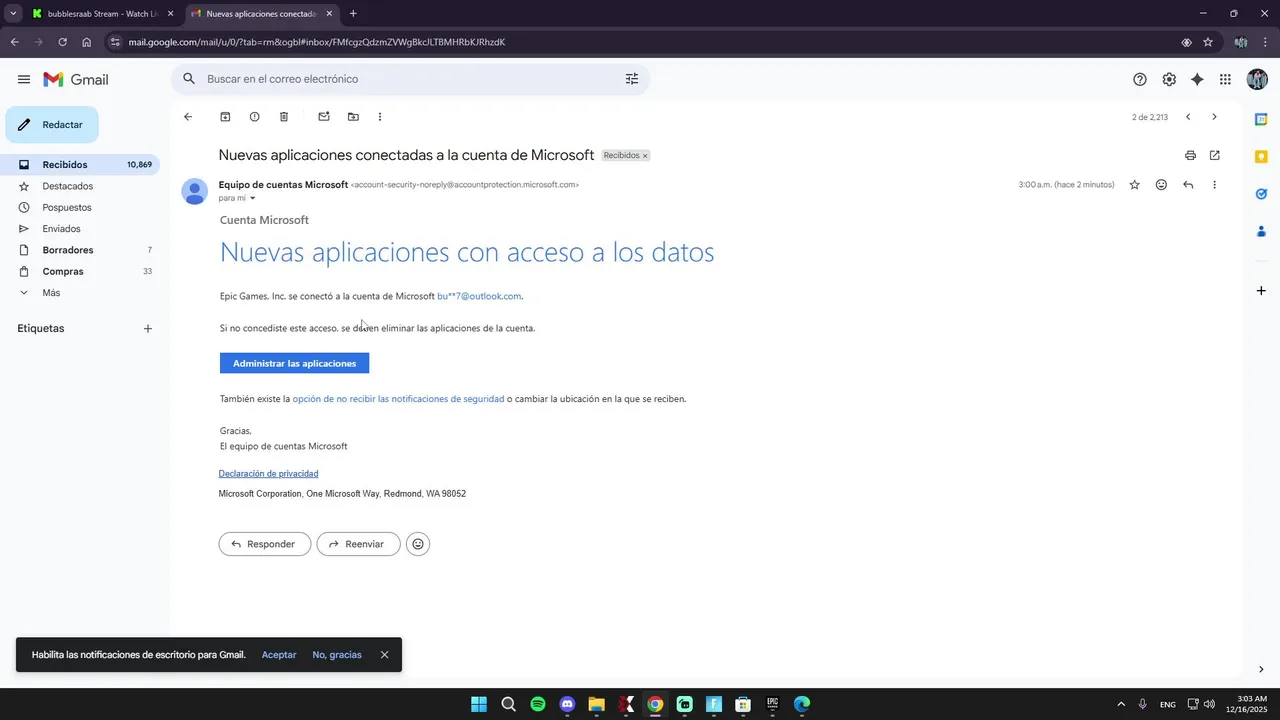The image size is (1280, 720).
Task: Bookmark this page star
Action: [1208, 42]
